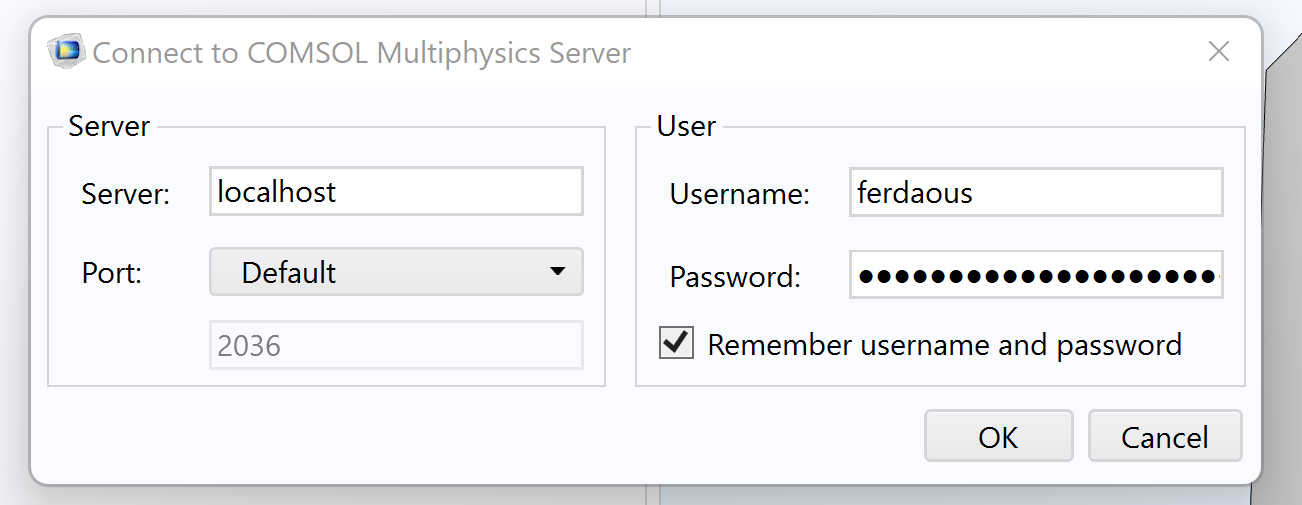Cancel the server connection dialog
This screenshot has height=505, width=1302.
point(1164,436)
